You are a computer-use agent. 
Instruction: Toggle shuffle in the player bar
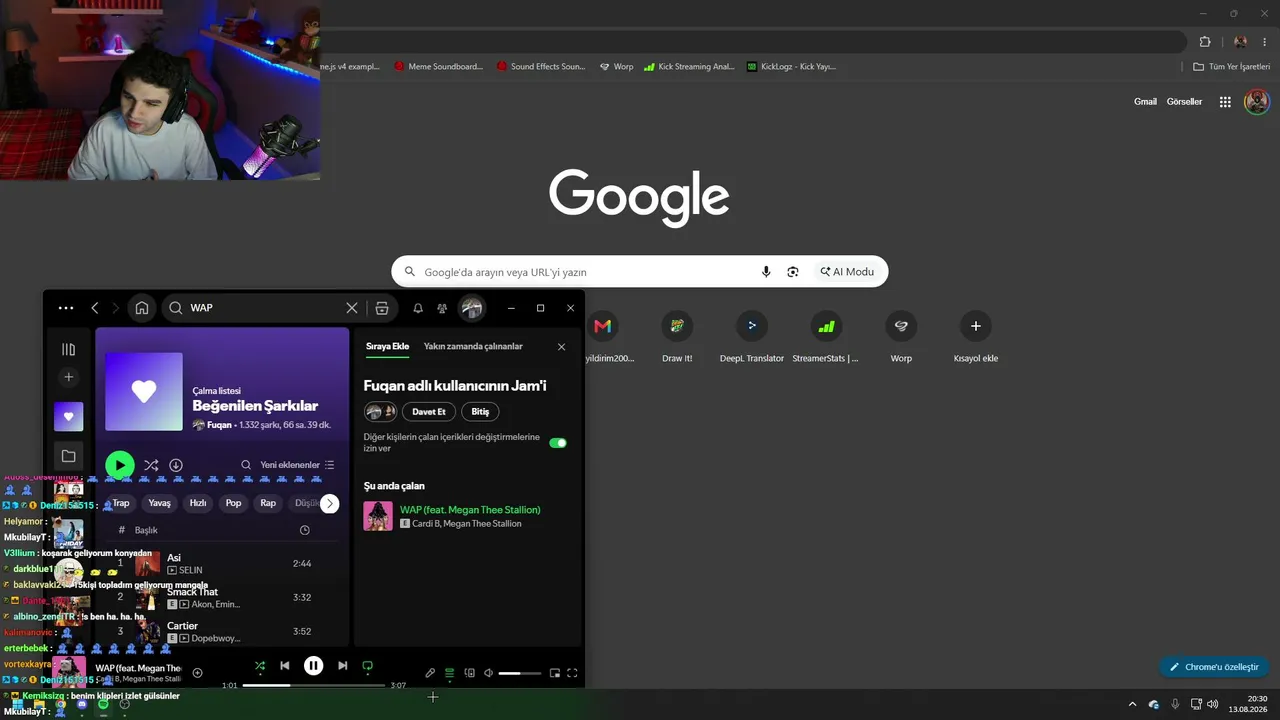click(260, 665)
